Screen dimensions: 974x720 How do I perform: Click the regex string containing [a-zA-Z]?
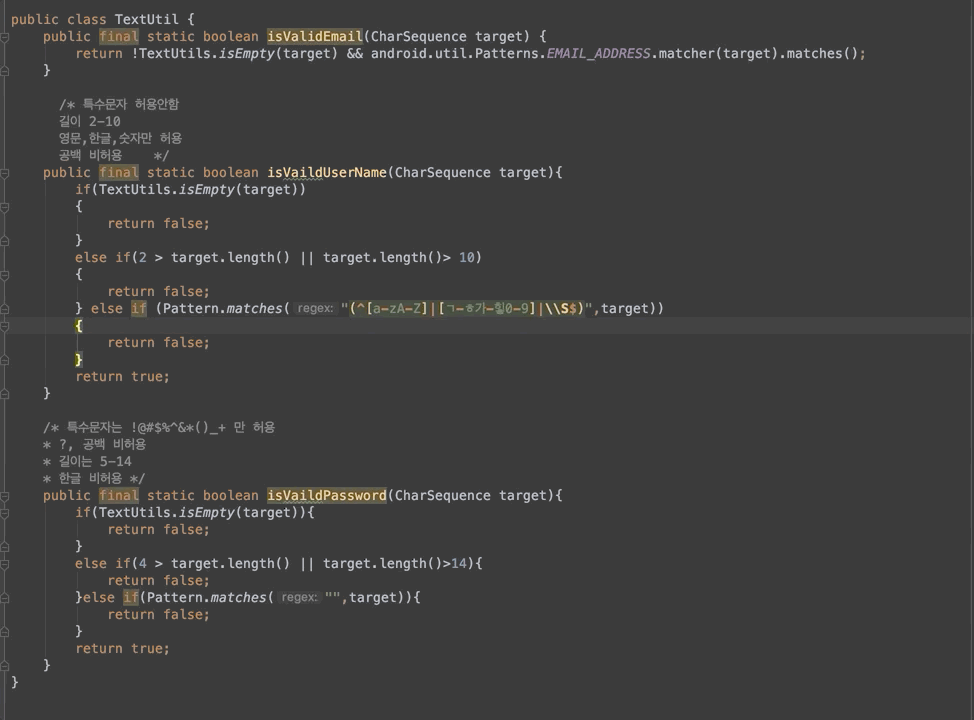click(467, 308)
